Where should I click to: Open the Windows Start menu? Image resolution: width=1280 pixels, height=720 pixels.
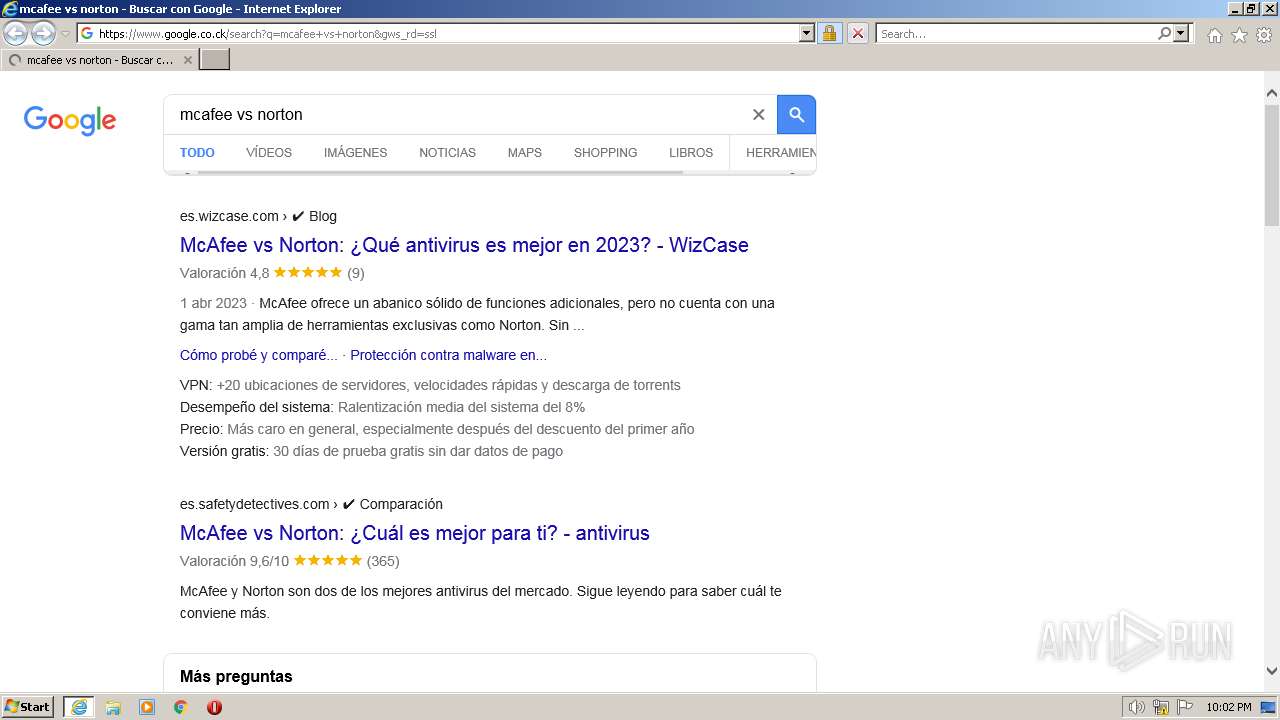[x=28, y=707]
